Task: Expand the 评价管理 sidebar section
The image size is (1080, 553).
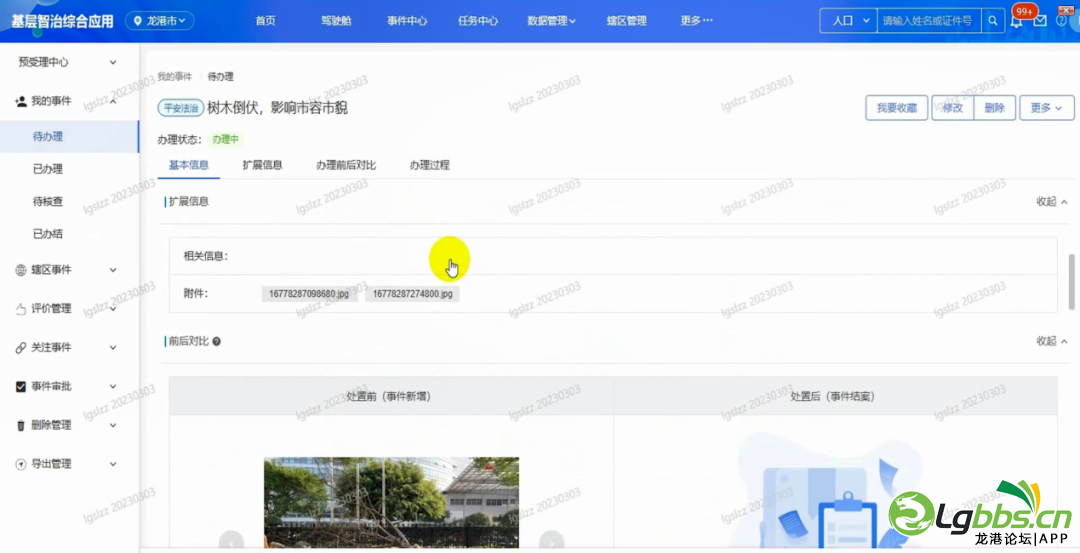Action: pos(113,309)
